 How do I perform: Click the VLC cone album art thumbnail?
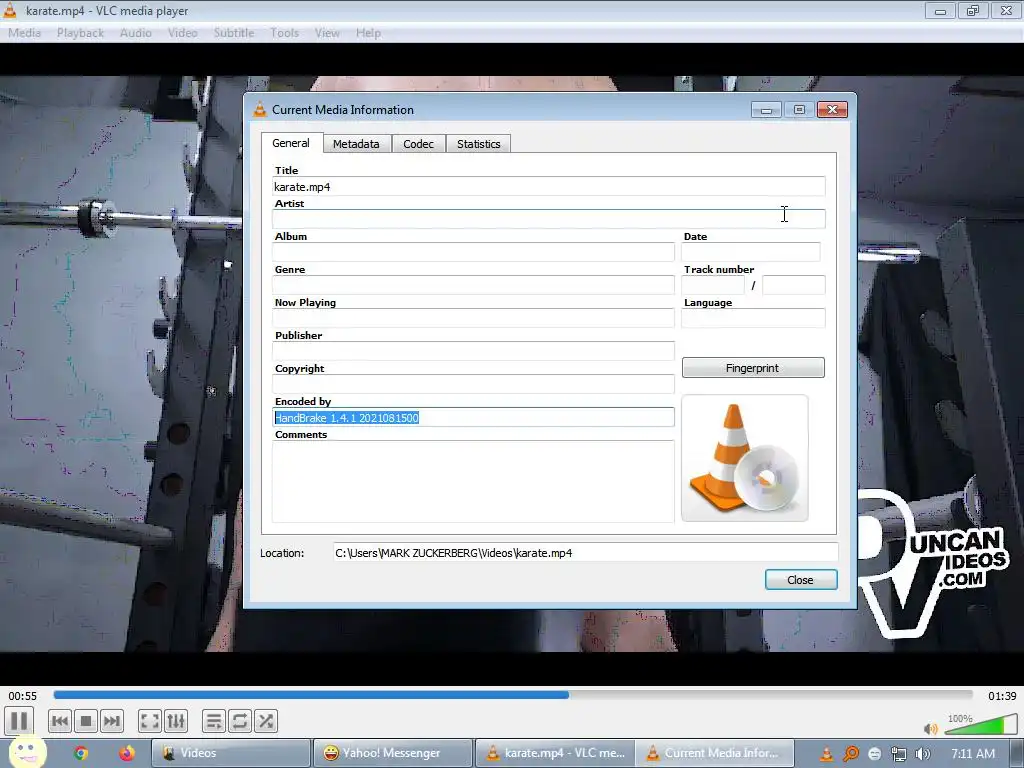pyautogui.click(x=745, y=458)
